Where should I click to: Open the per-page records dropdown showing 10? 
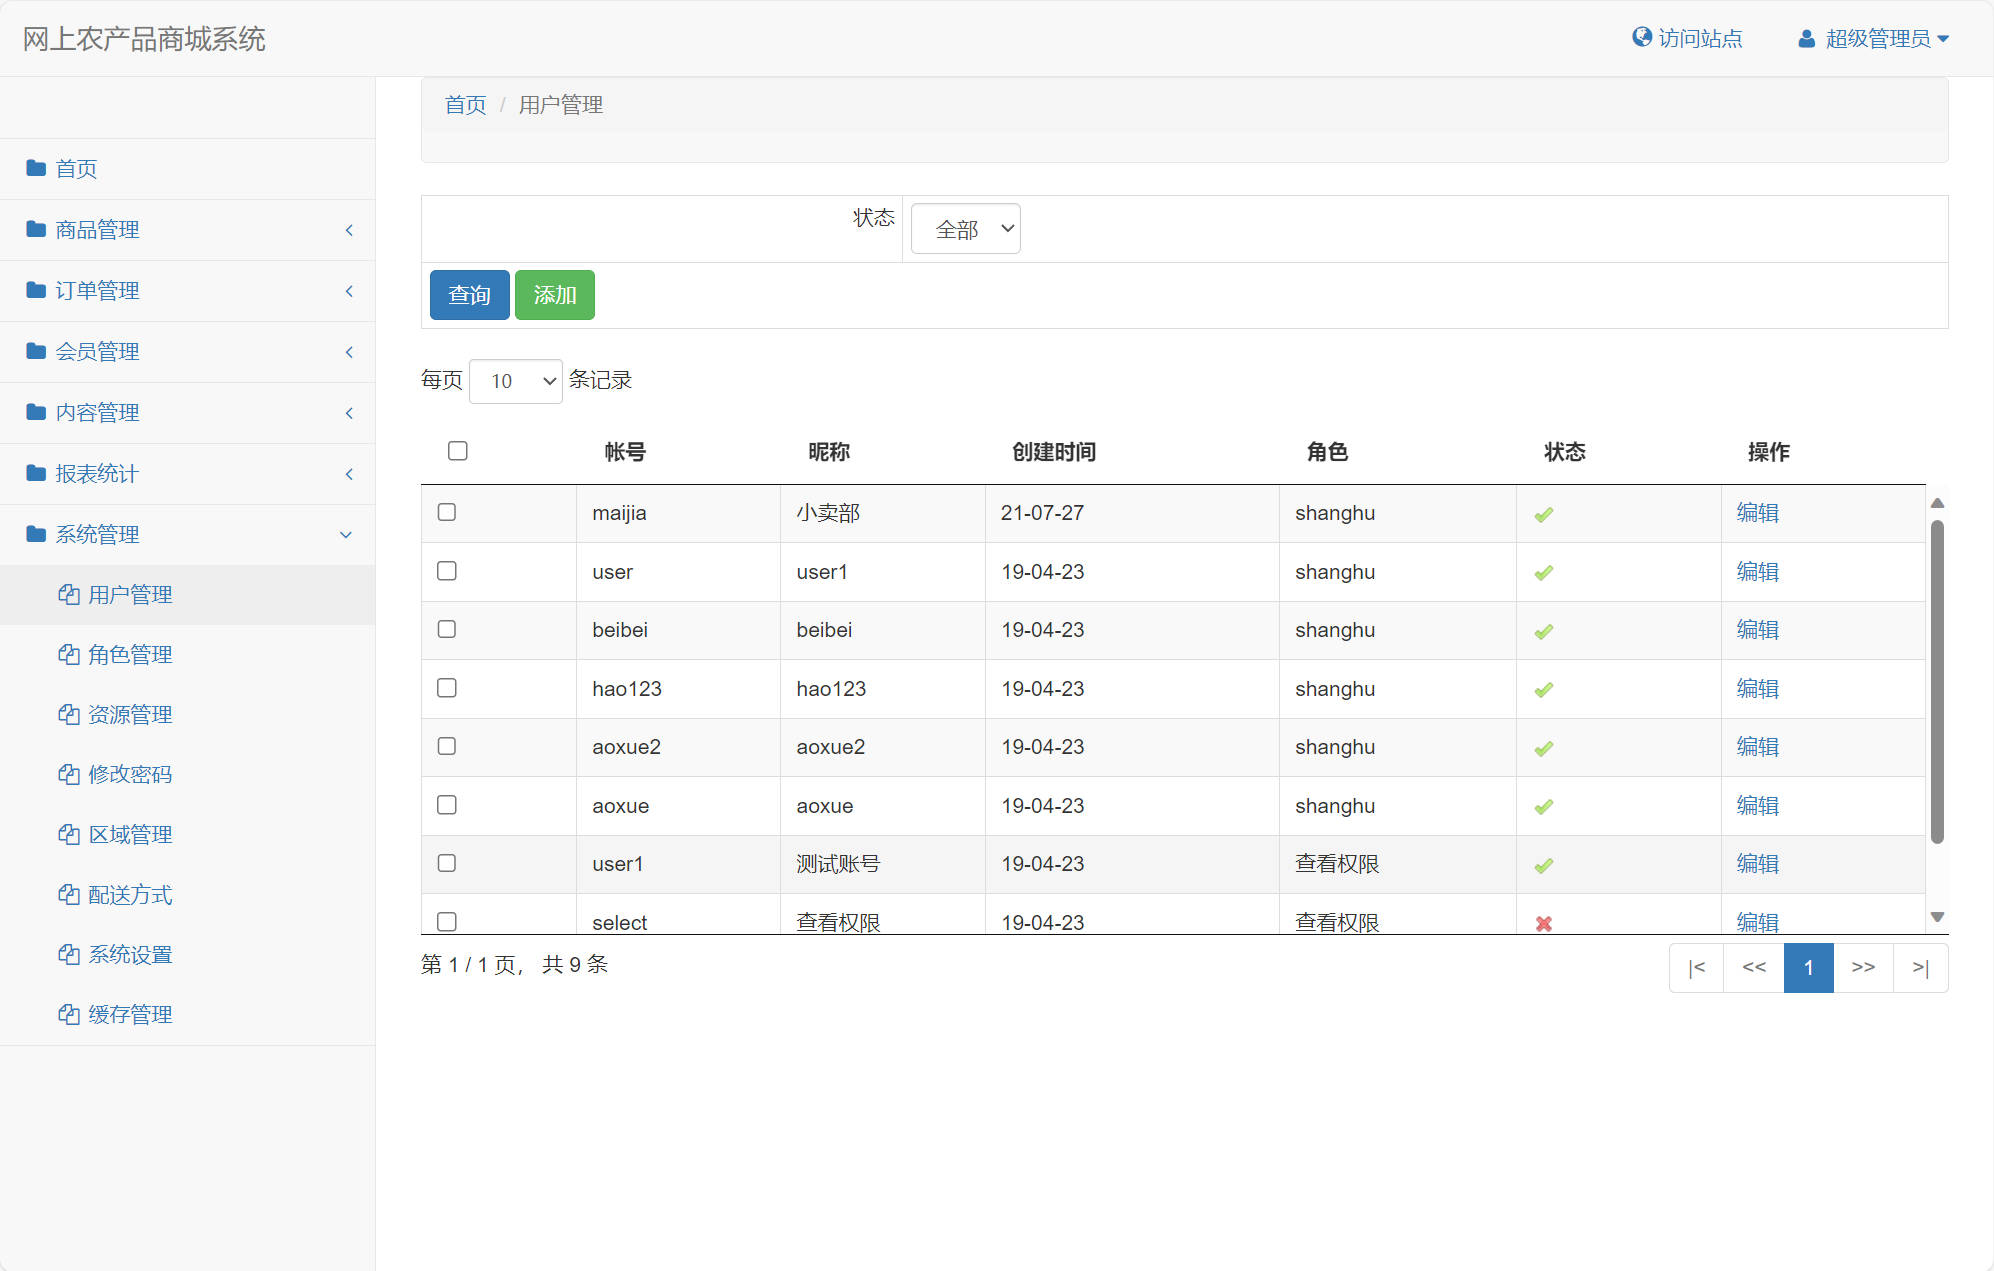click(515, 381)
